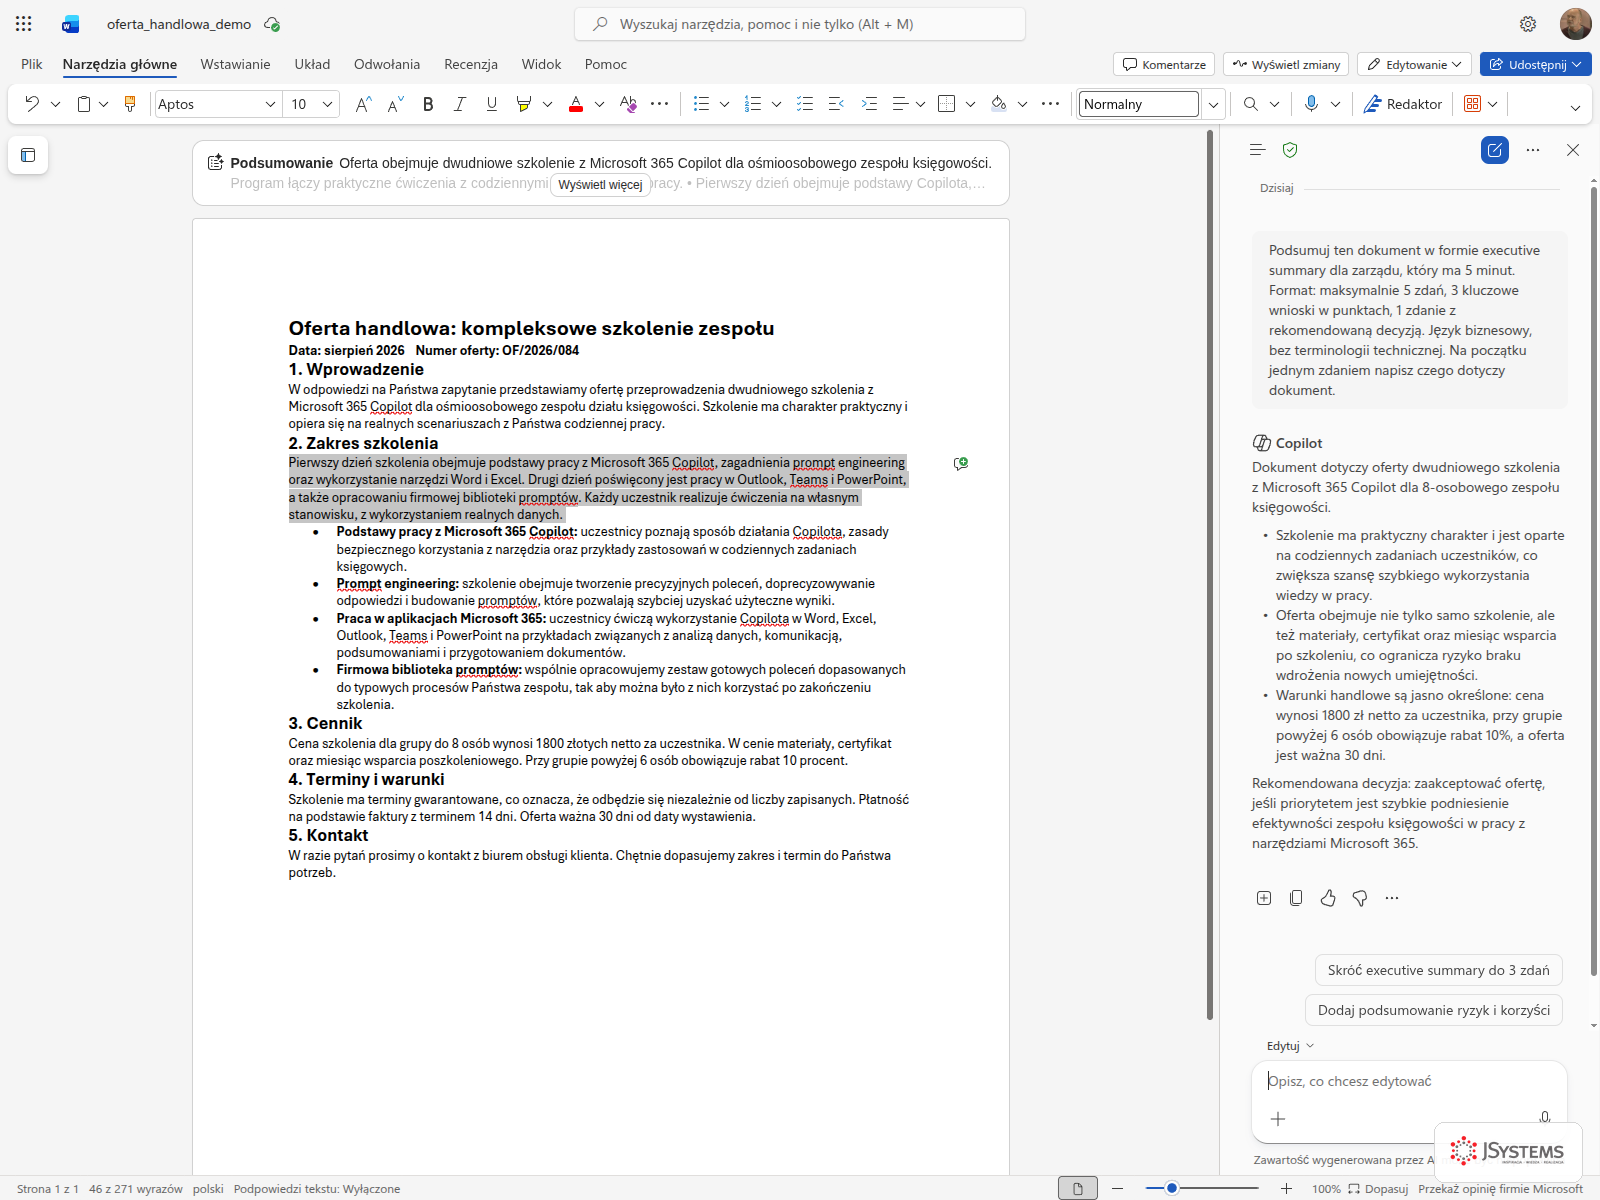1600x1200 pixels.
Task: Decrease font size with the smaller A
Action: 396,104
